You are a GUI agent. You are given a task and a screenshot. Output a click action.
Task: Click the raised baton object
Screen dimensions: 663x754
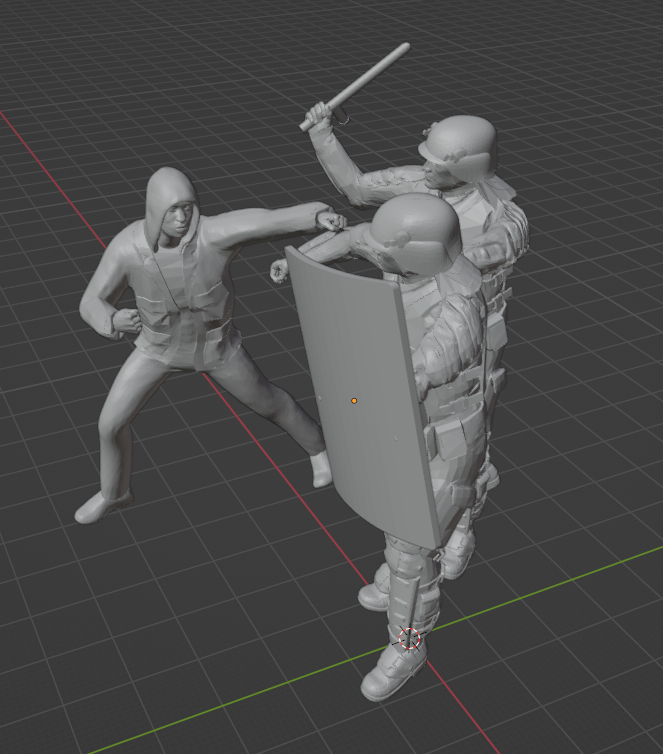(354, 87)
